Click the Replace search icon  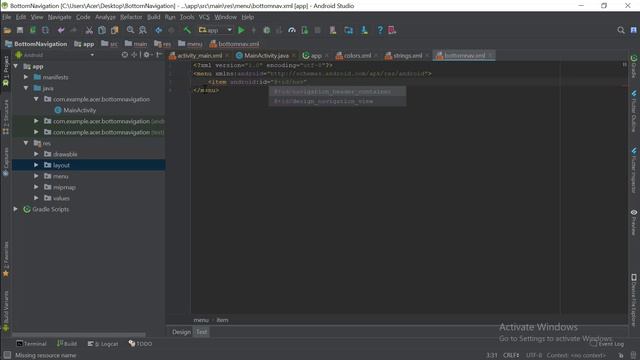[142, 30]
